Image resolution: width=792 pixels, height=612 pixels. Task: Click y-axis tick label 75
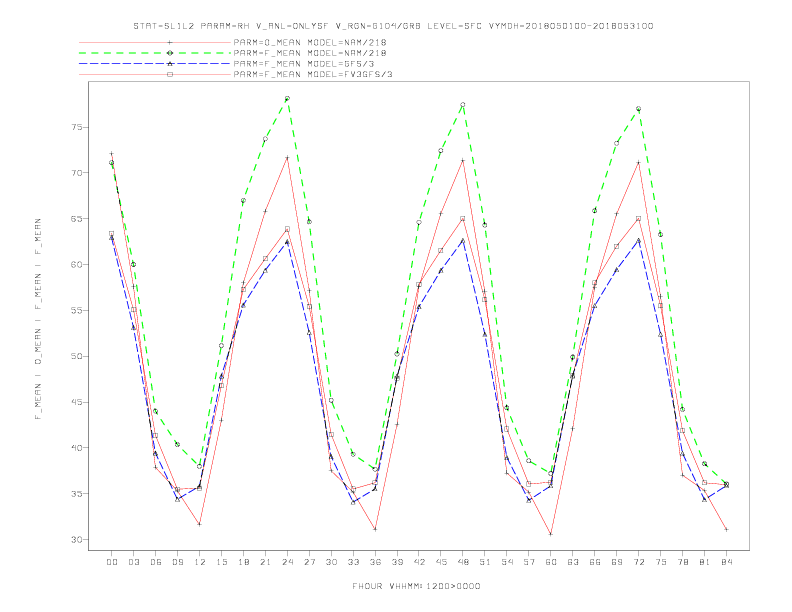[77, 127]
